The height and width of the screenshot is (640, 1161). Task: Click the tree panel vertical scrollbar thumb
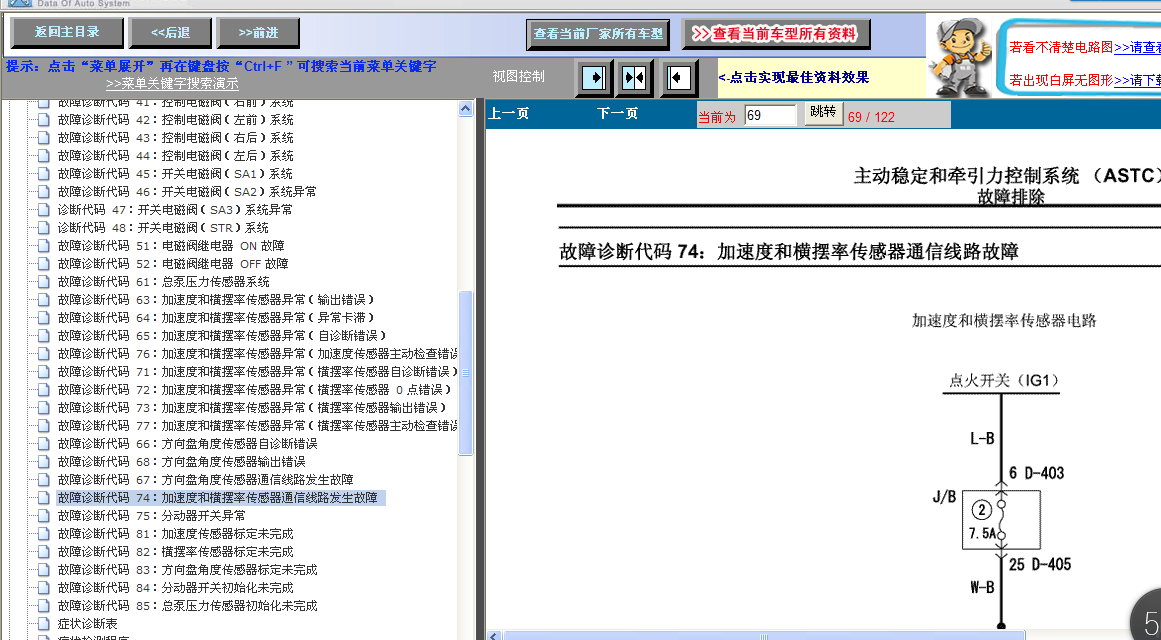point(466,373)
